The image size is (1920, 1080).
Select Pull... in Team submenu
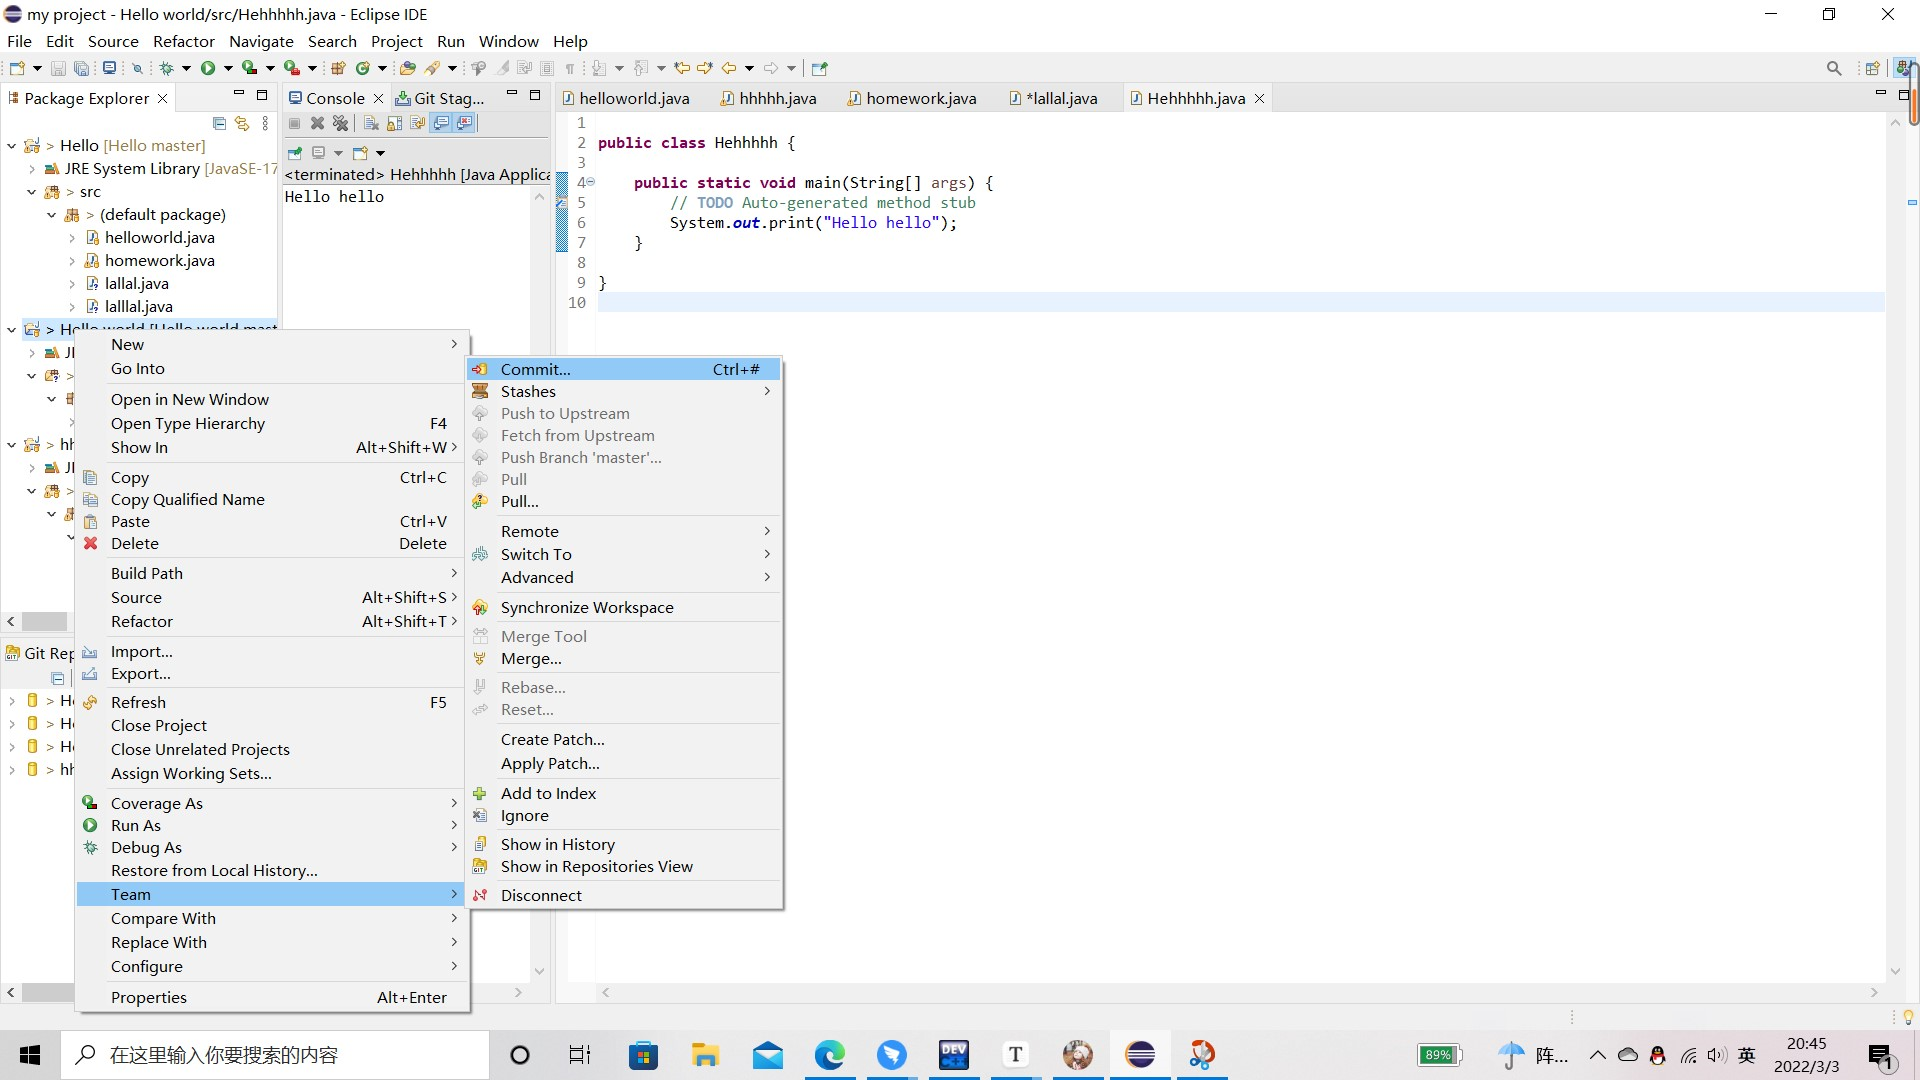[624, 501]
